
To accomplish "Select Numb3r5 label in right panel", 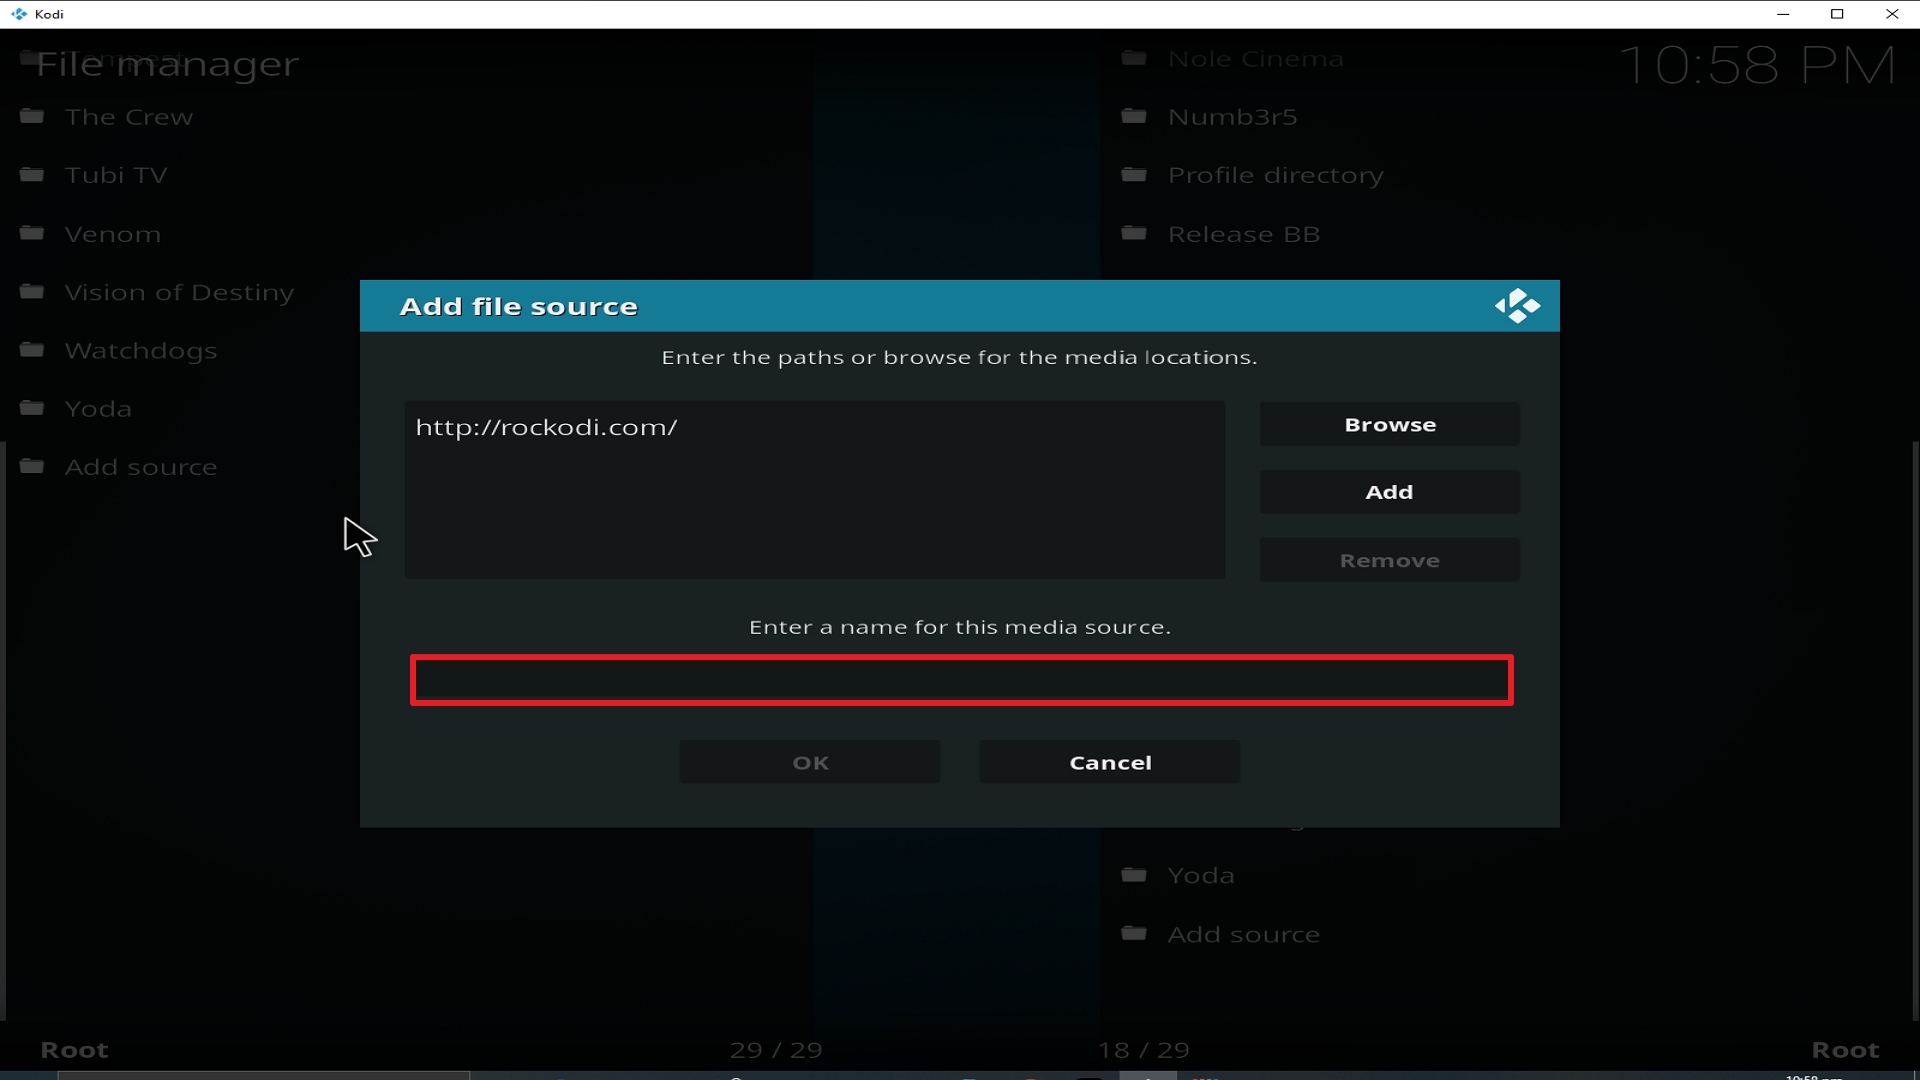I will click(x=1233, y=117).
